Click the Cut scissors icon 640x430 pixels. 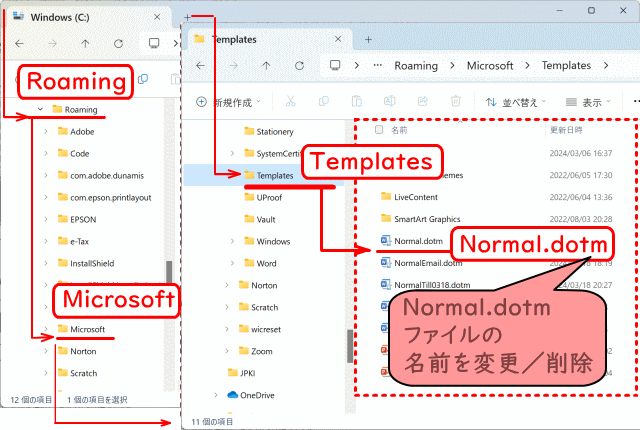click(291, 102)
